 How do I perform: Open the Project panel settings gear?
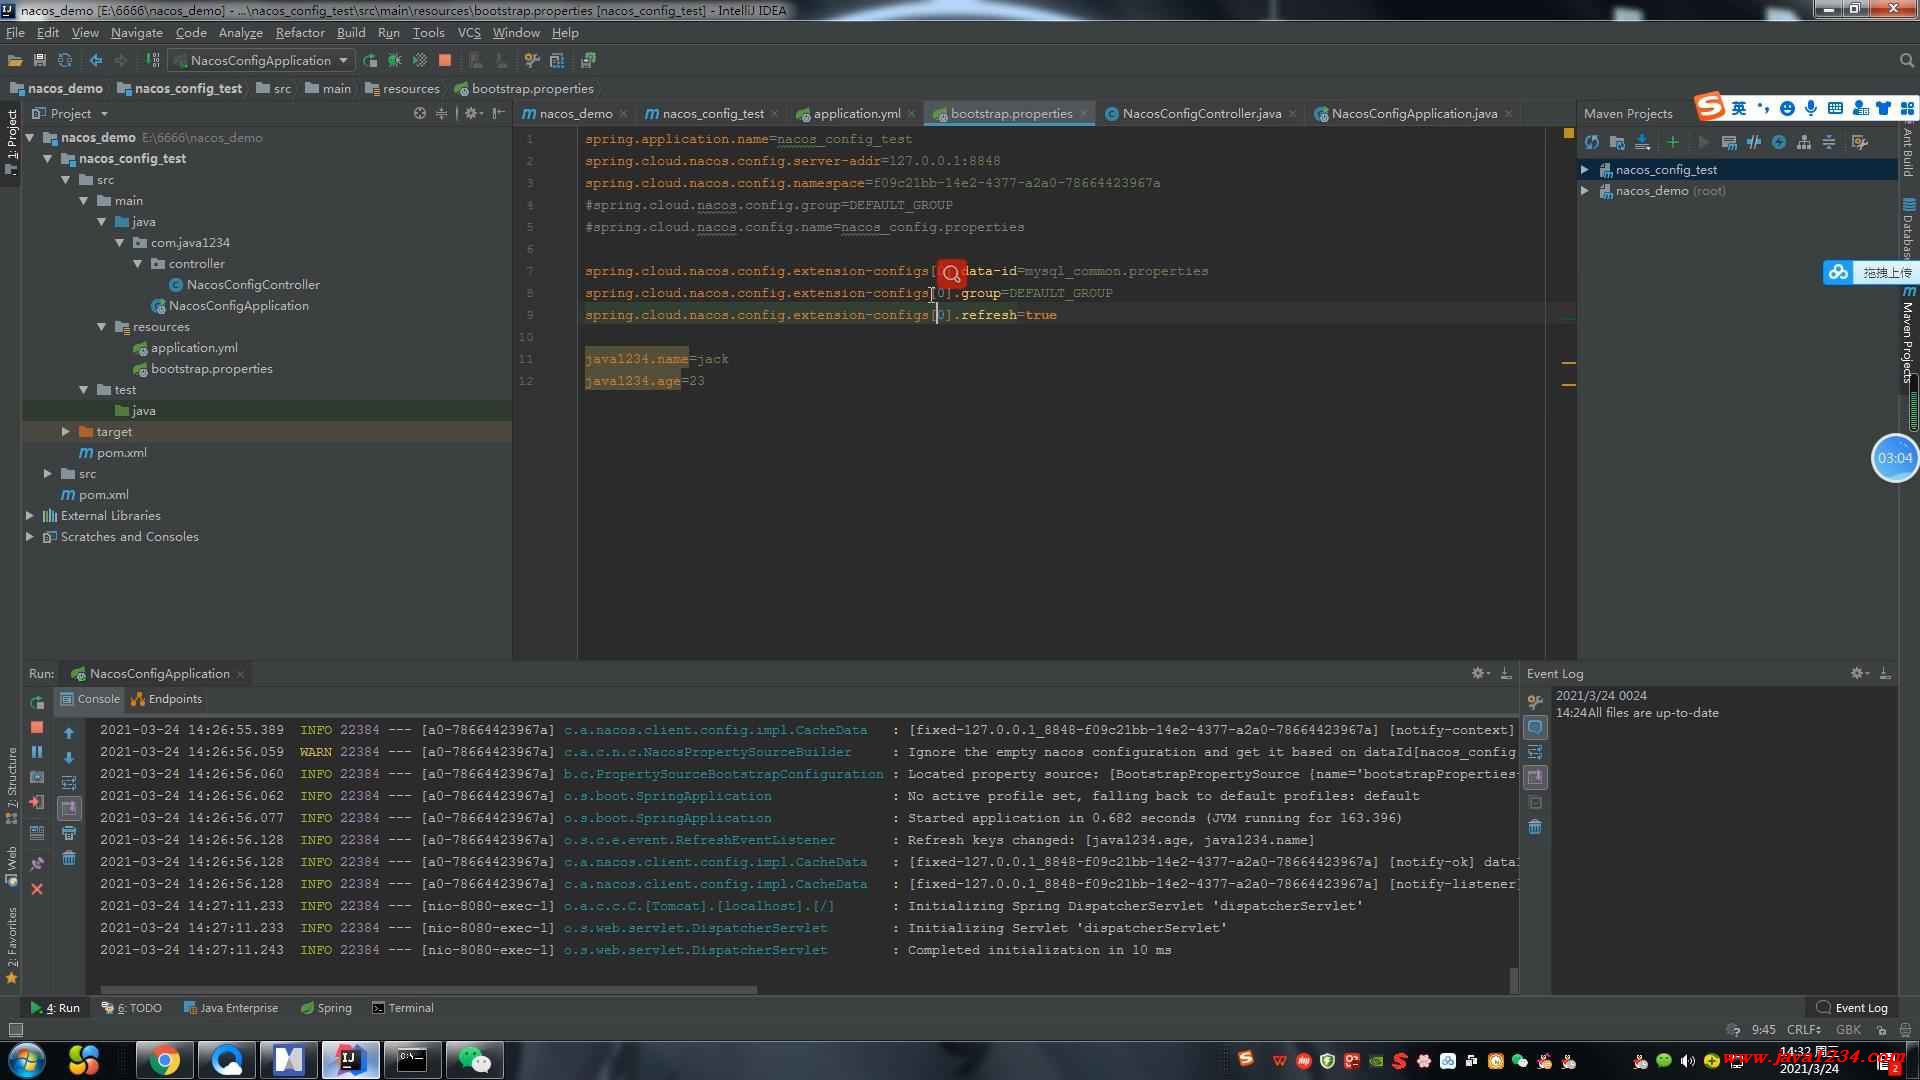coord(472,114)
